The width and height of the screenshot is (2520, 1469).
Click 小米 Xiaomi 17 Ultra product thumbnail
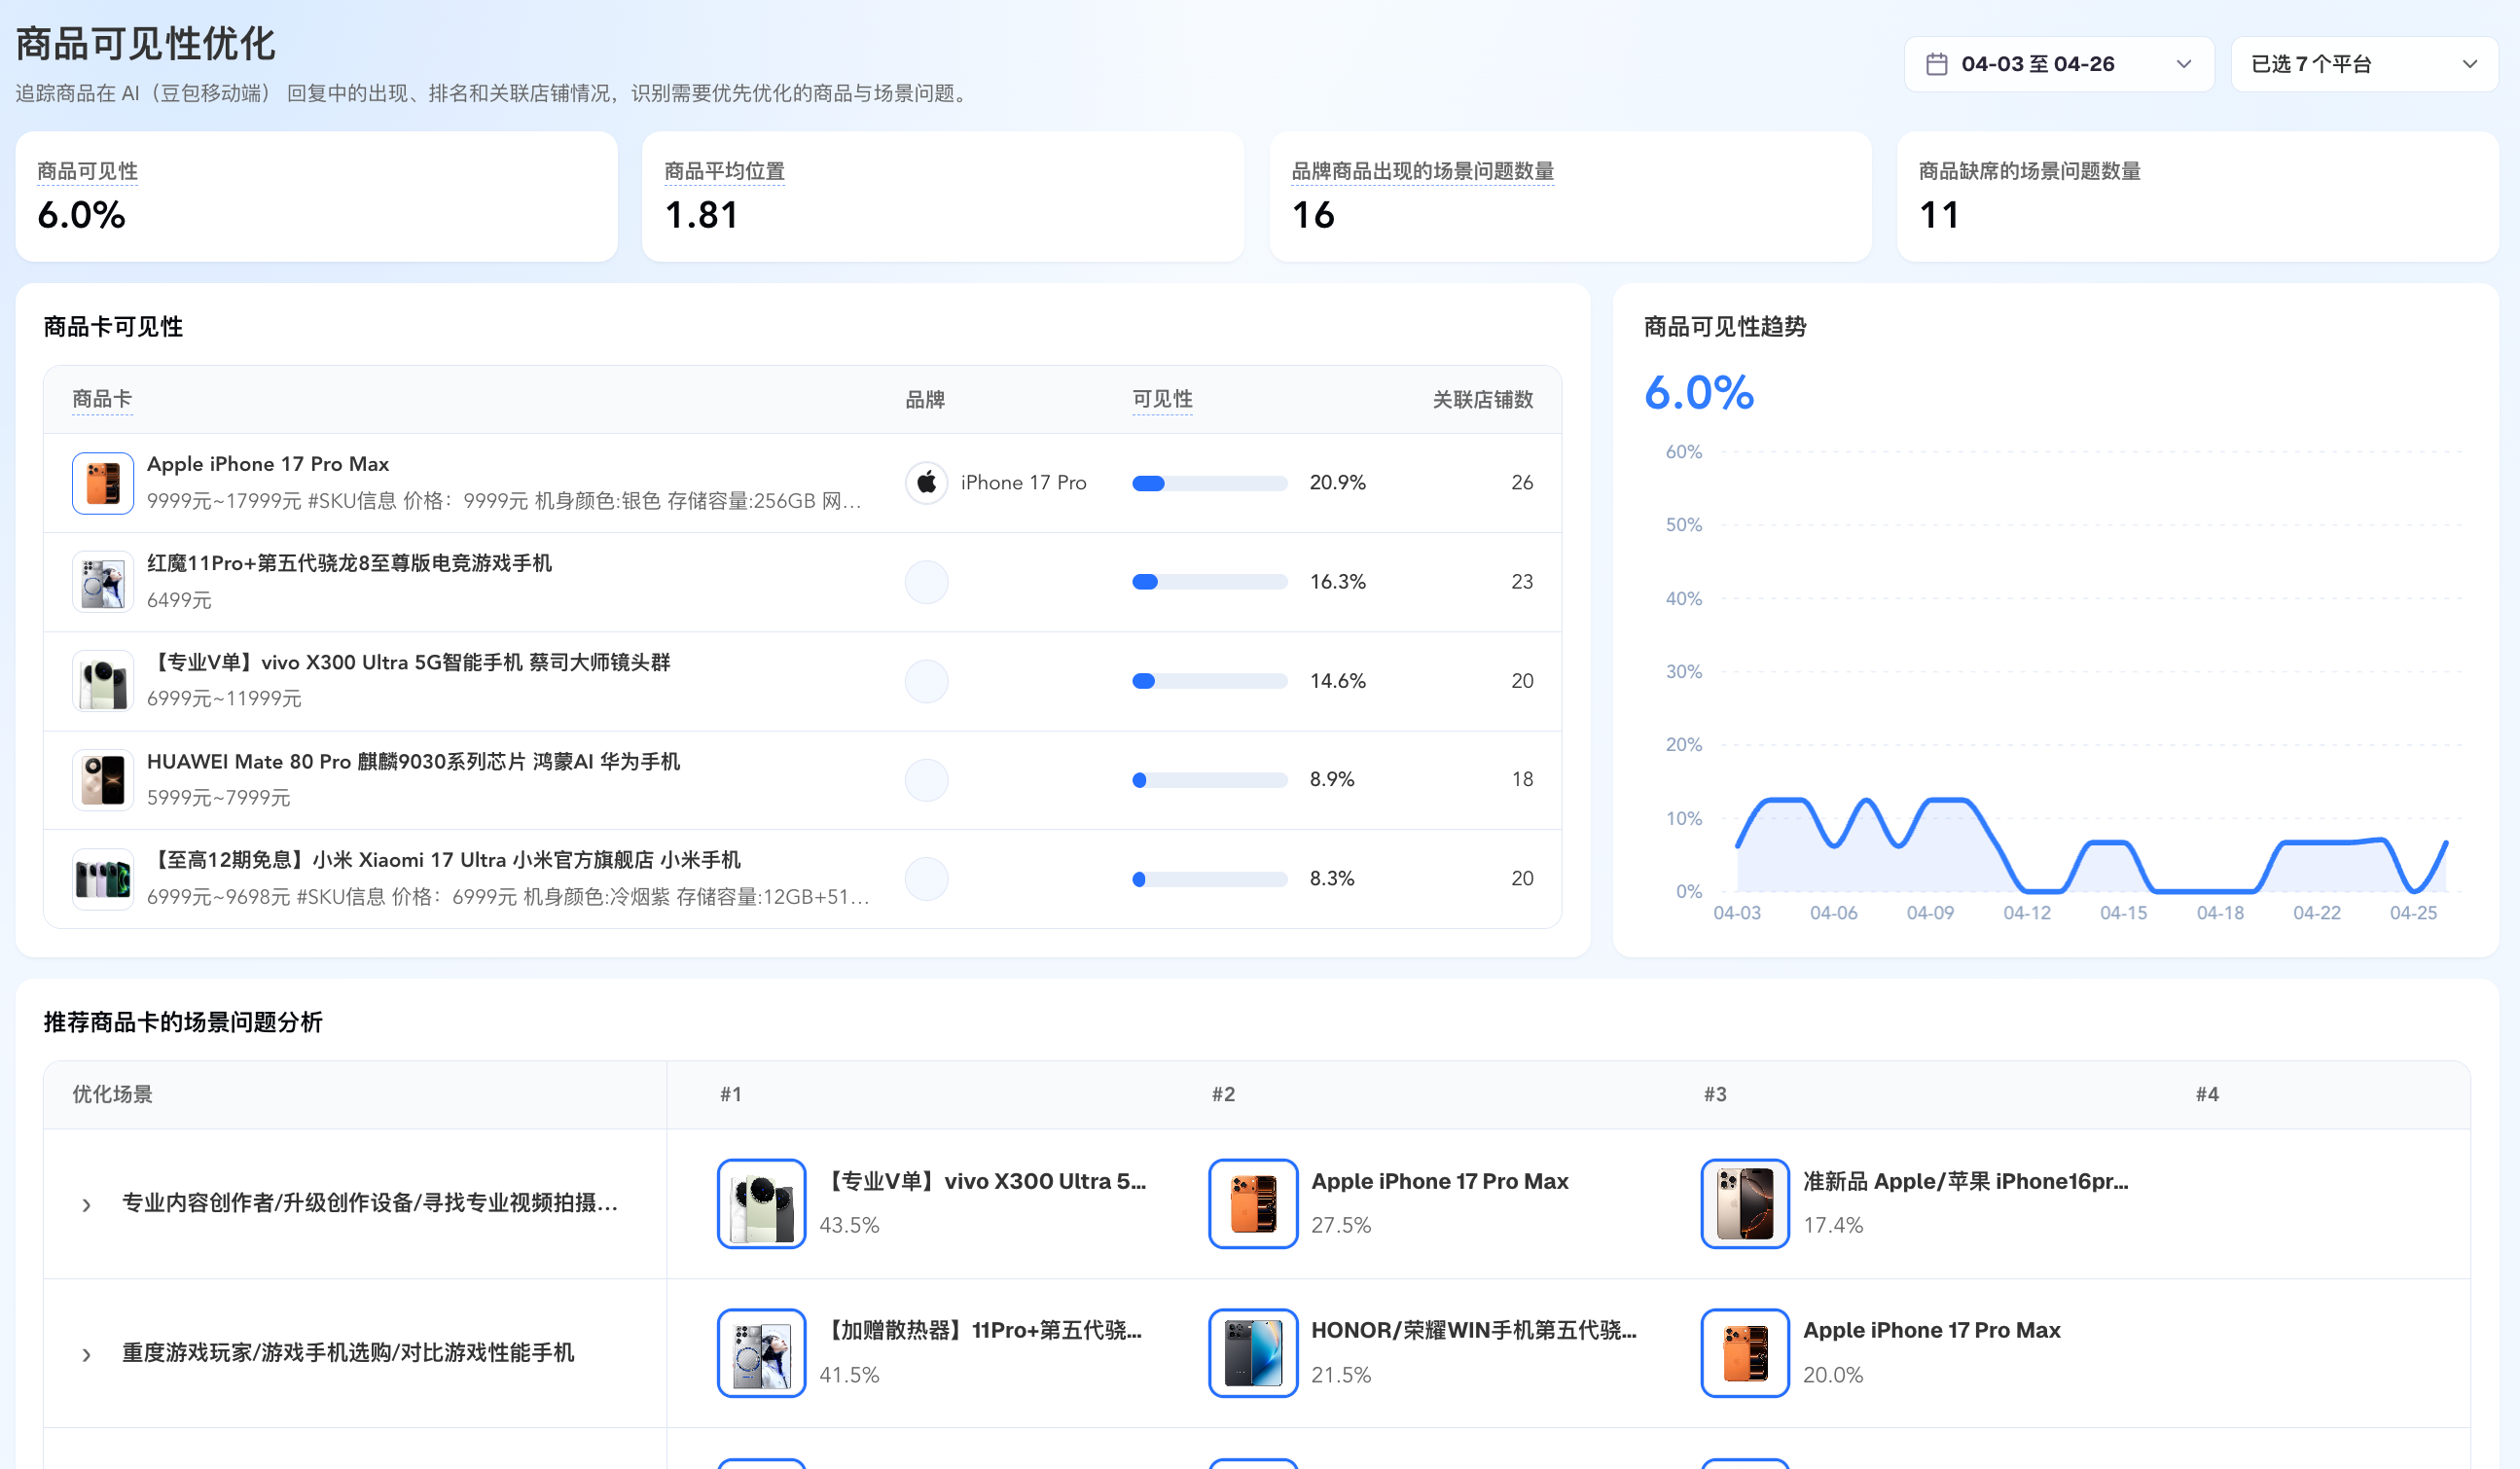[x=103, y=879]
